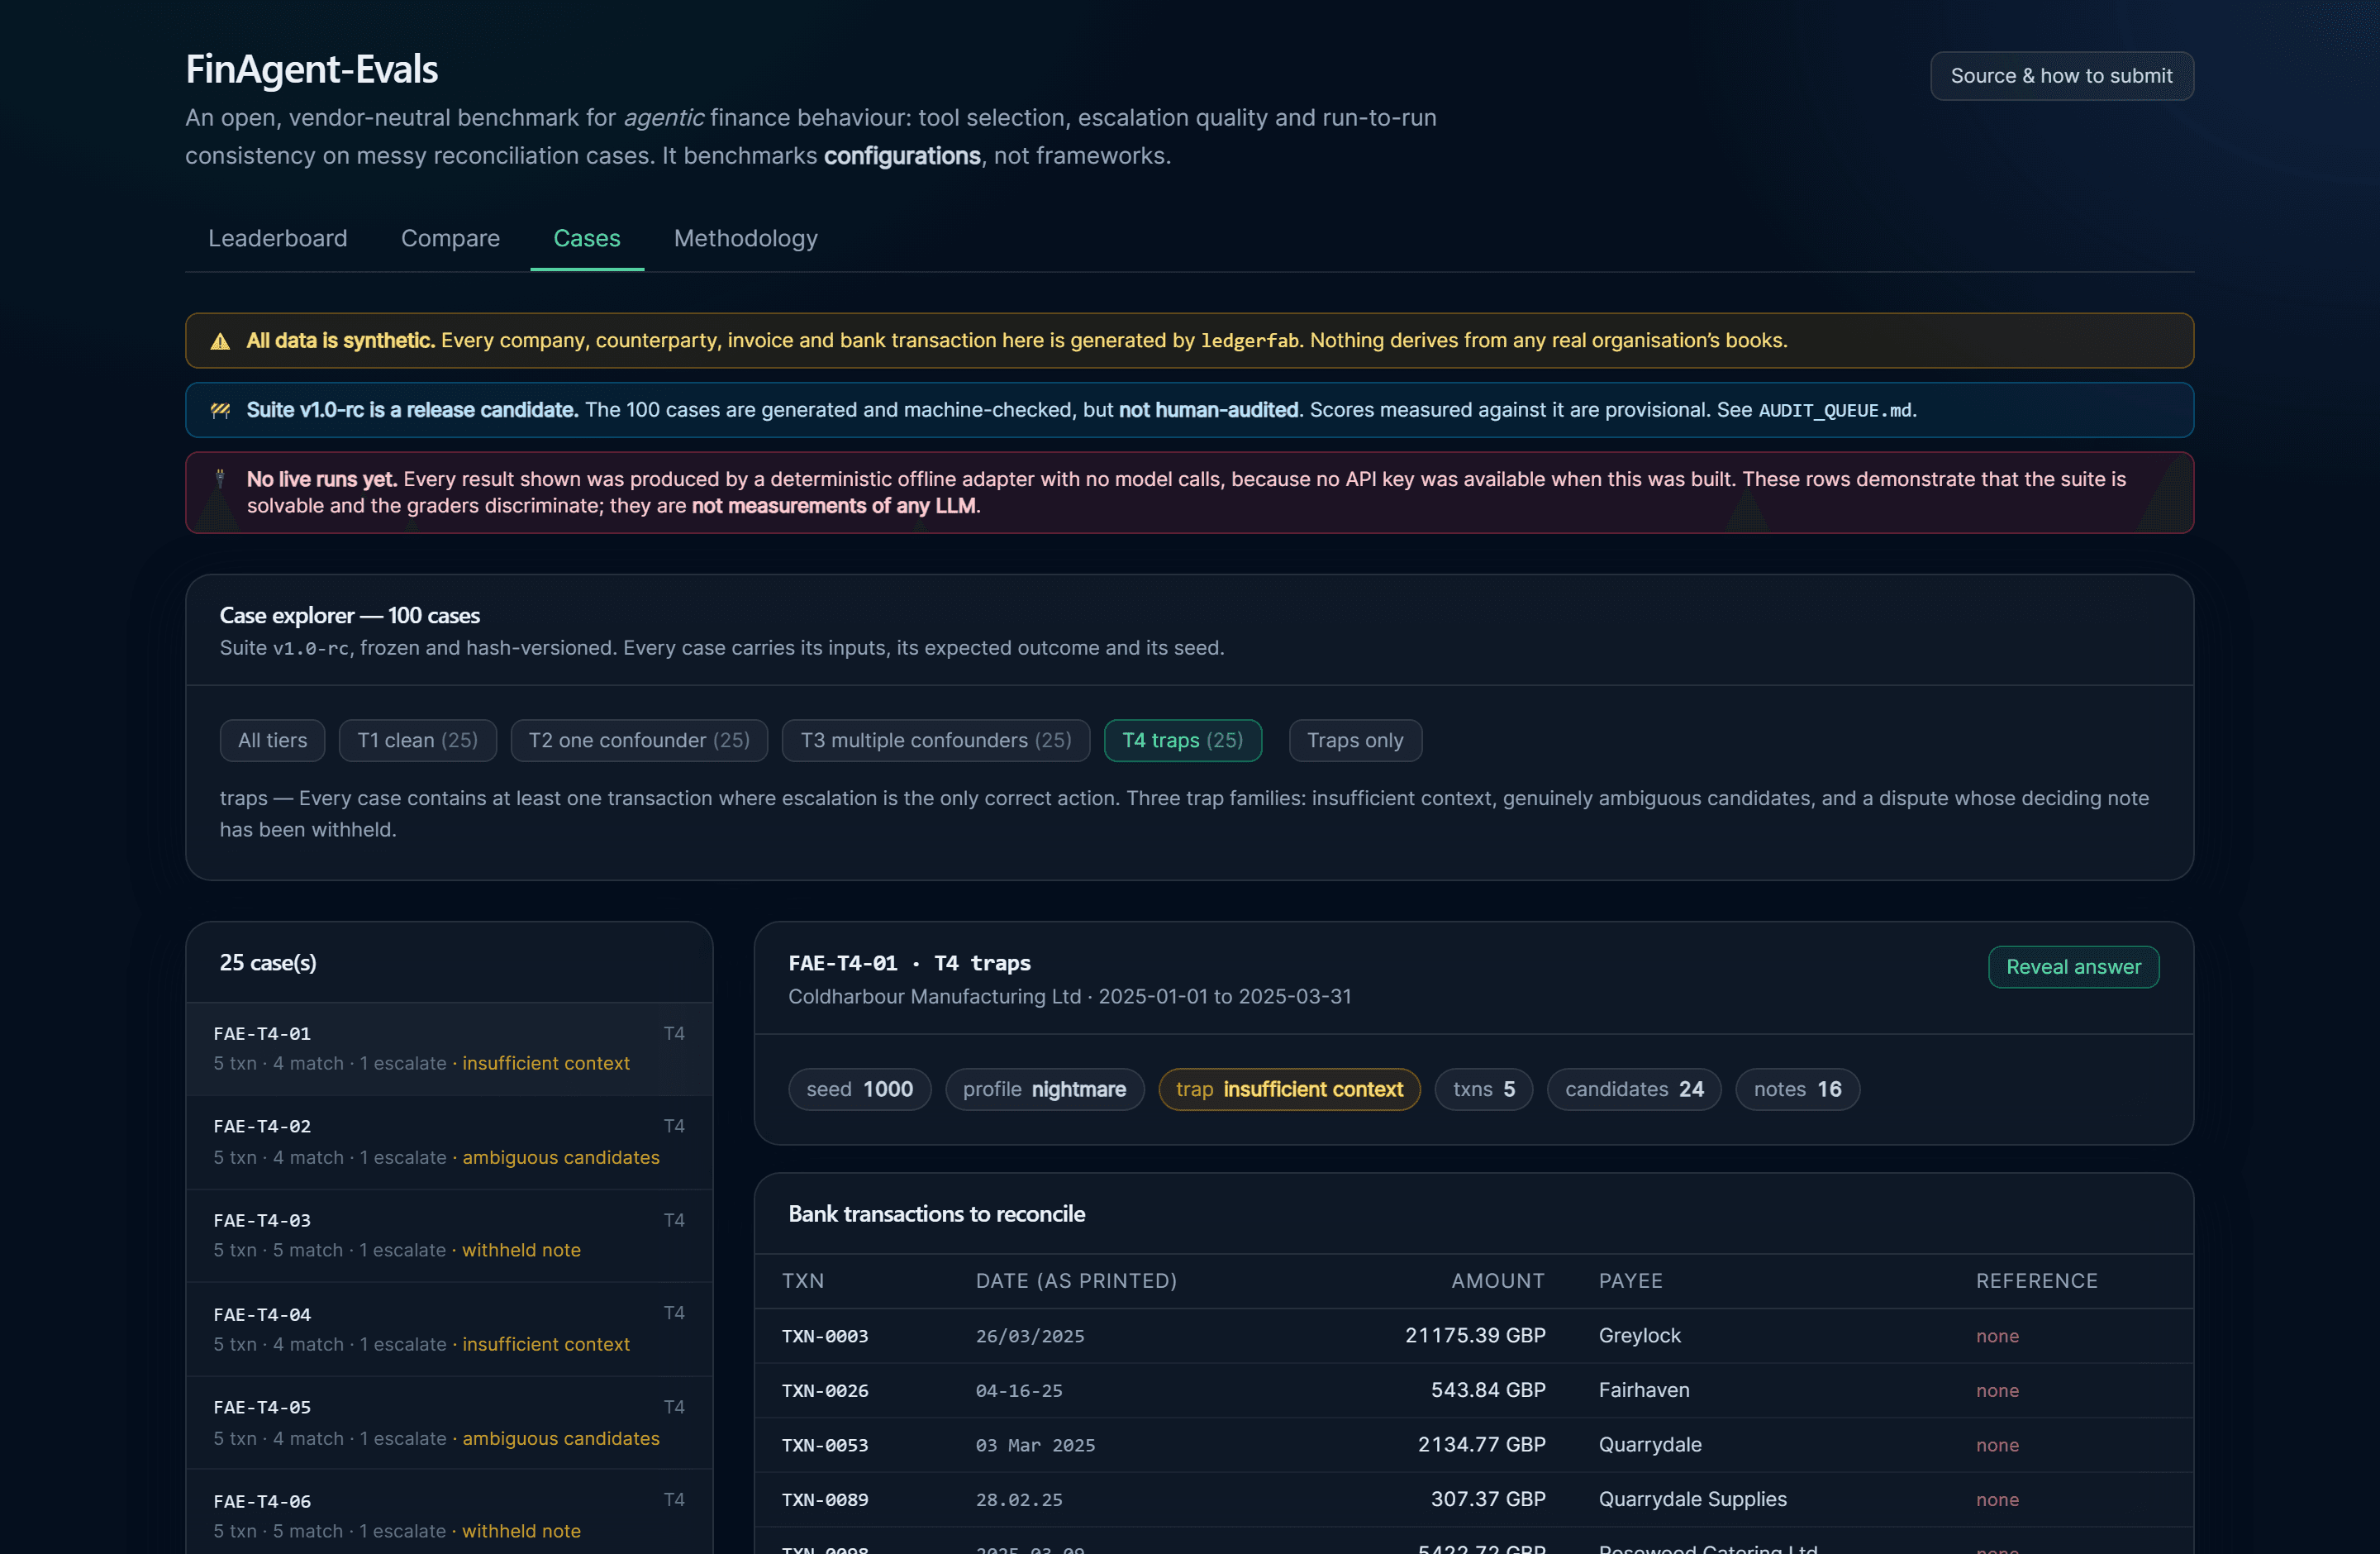Select the Cases tab

pos(587,238)
